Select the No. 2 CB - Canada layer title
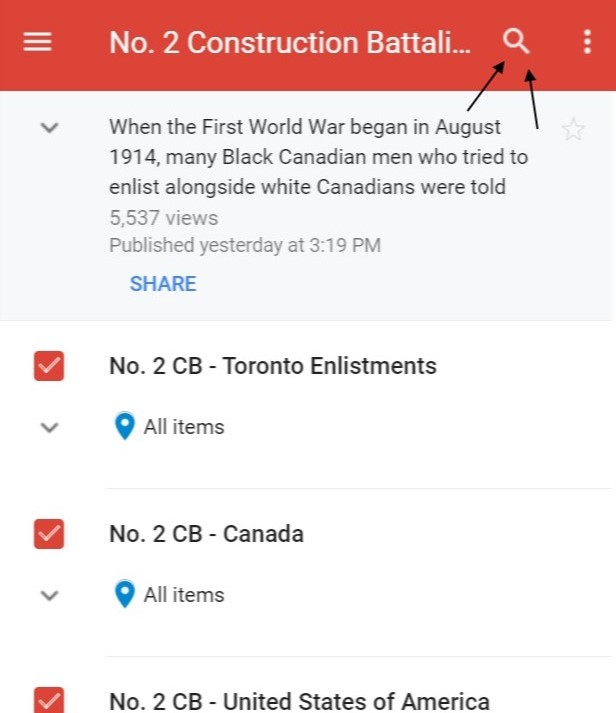The width and height of the screenshot is (616, 713). 206,534
